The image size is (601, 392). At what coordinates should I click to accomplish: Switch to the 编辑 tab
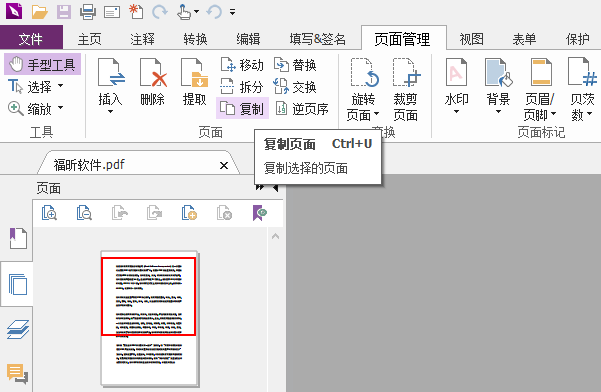pyautogui.click(x=248, y=39)
